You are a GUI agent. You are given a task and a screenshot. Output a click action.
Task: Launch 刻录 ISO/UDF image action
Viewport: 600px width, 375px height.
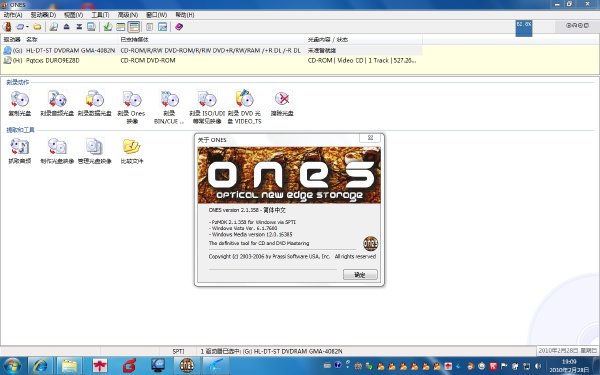click(x=207, y=107)
